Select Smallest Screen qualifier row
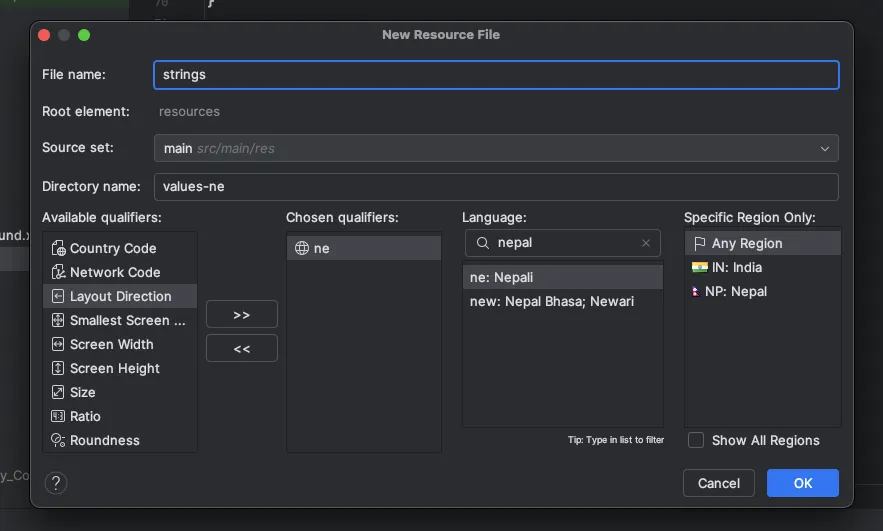Screen dimensions: 883x531 pyautogui.click(x=120, y=320)
